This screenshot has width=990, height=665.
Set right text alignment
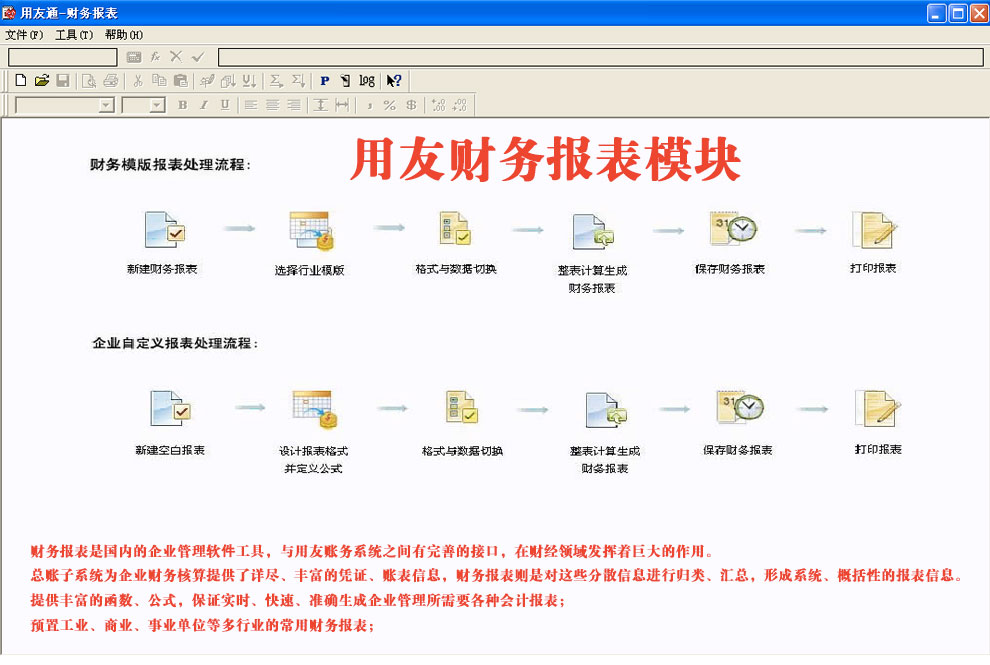[294, 105]
